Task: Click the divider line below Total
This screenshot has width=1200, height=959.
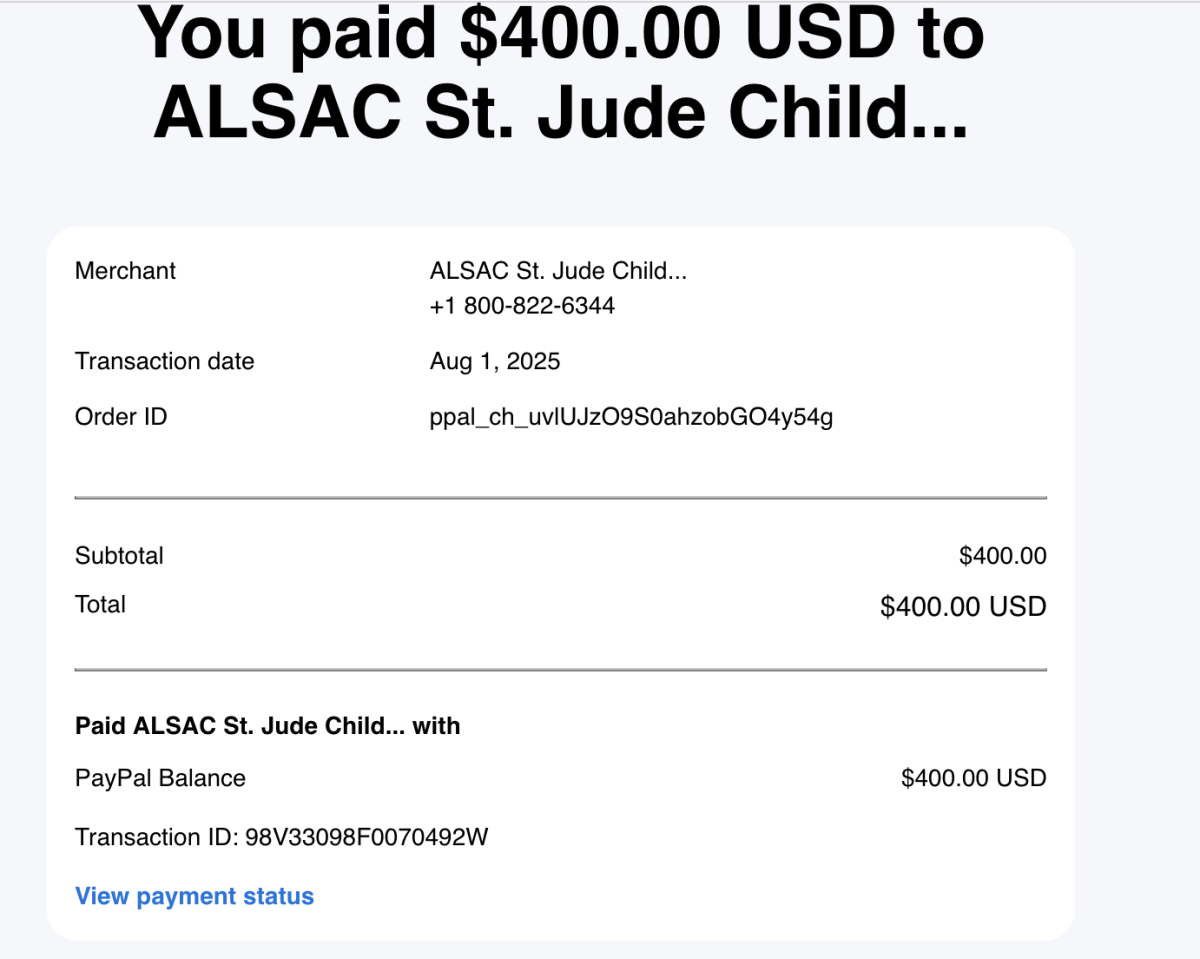Action: pos(561,669)
